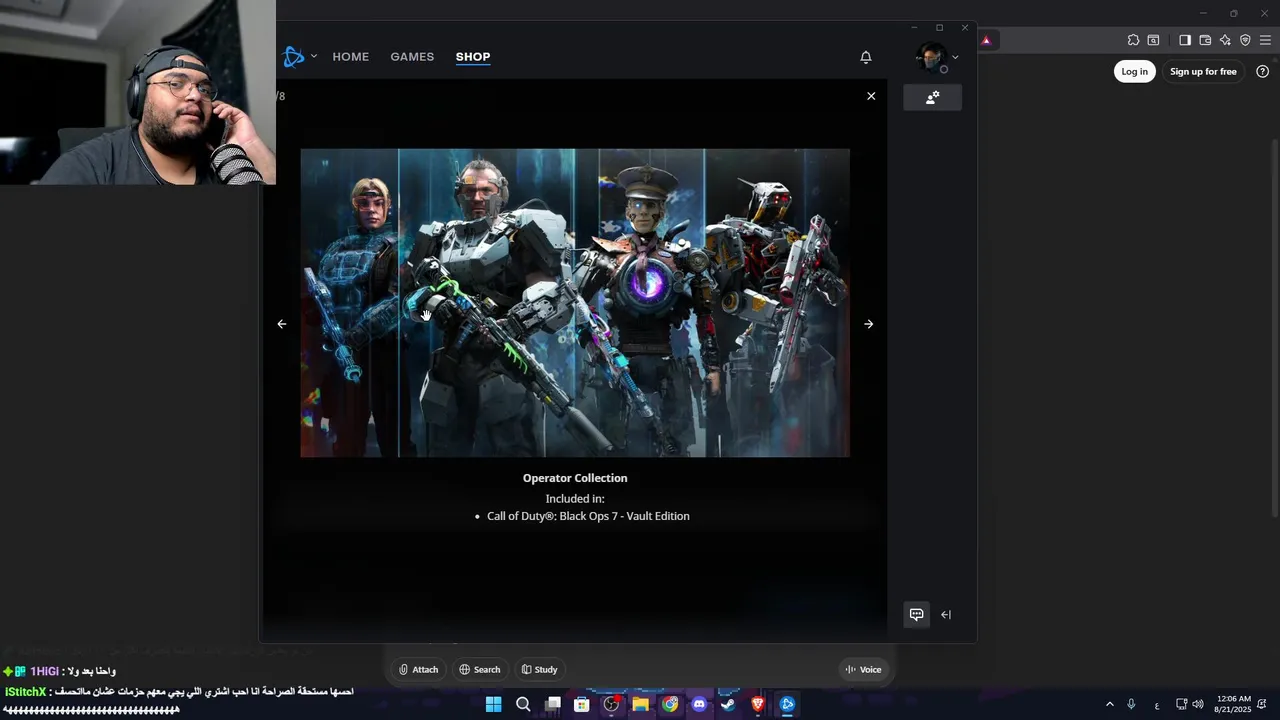Show the previous gallery image
Image resolution: width=1280 pixels, height=720 pixels.
(x=282, y=324)
